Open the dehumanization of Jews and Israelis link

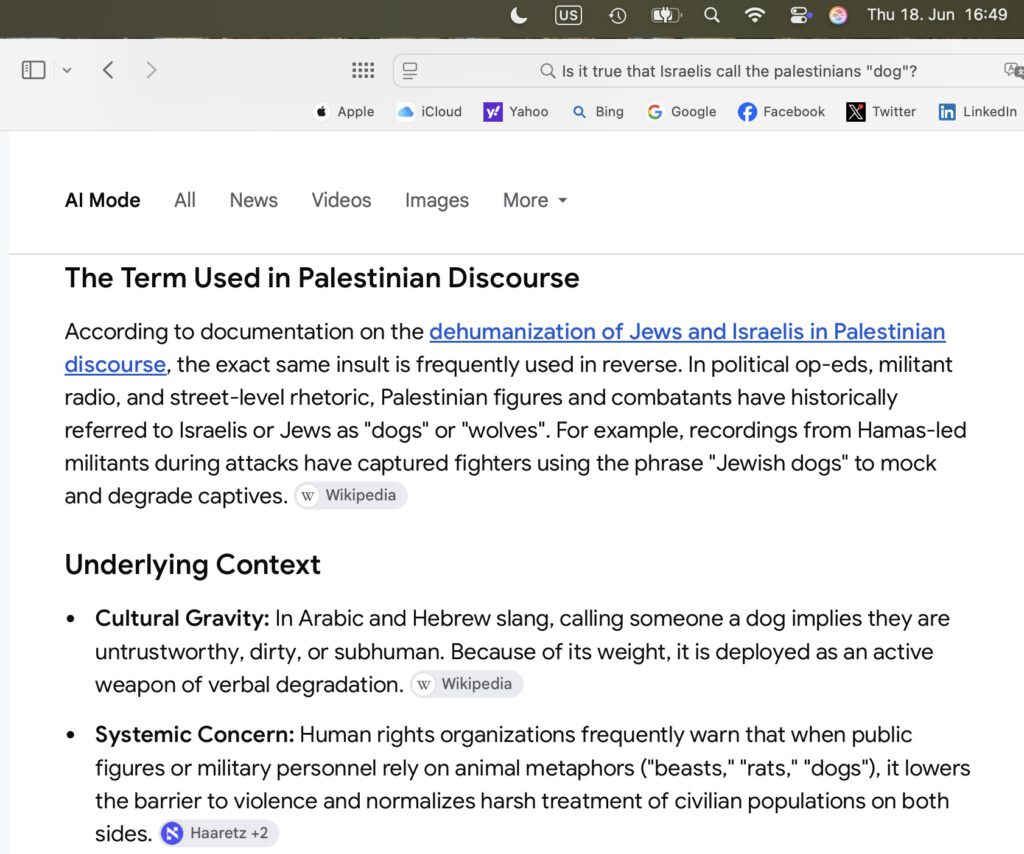click(x=505, y=348)
